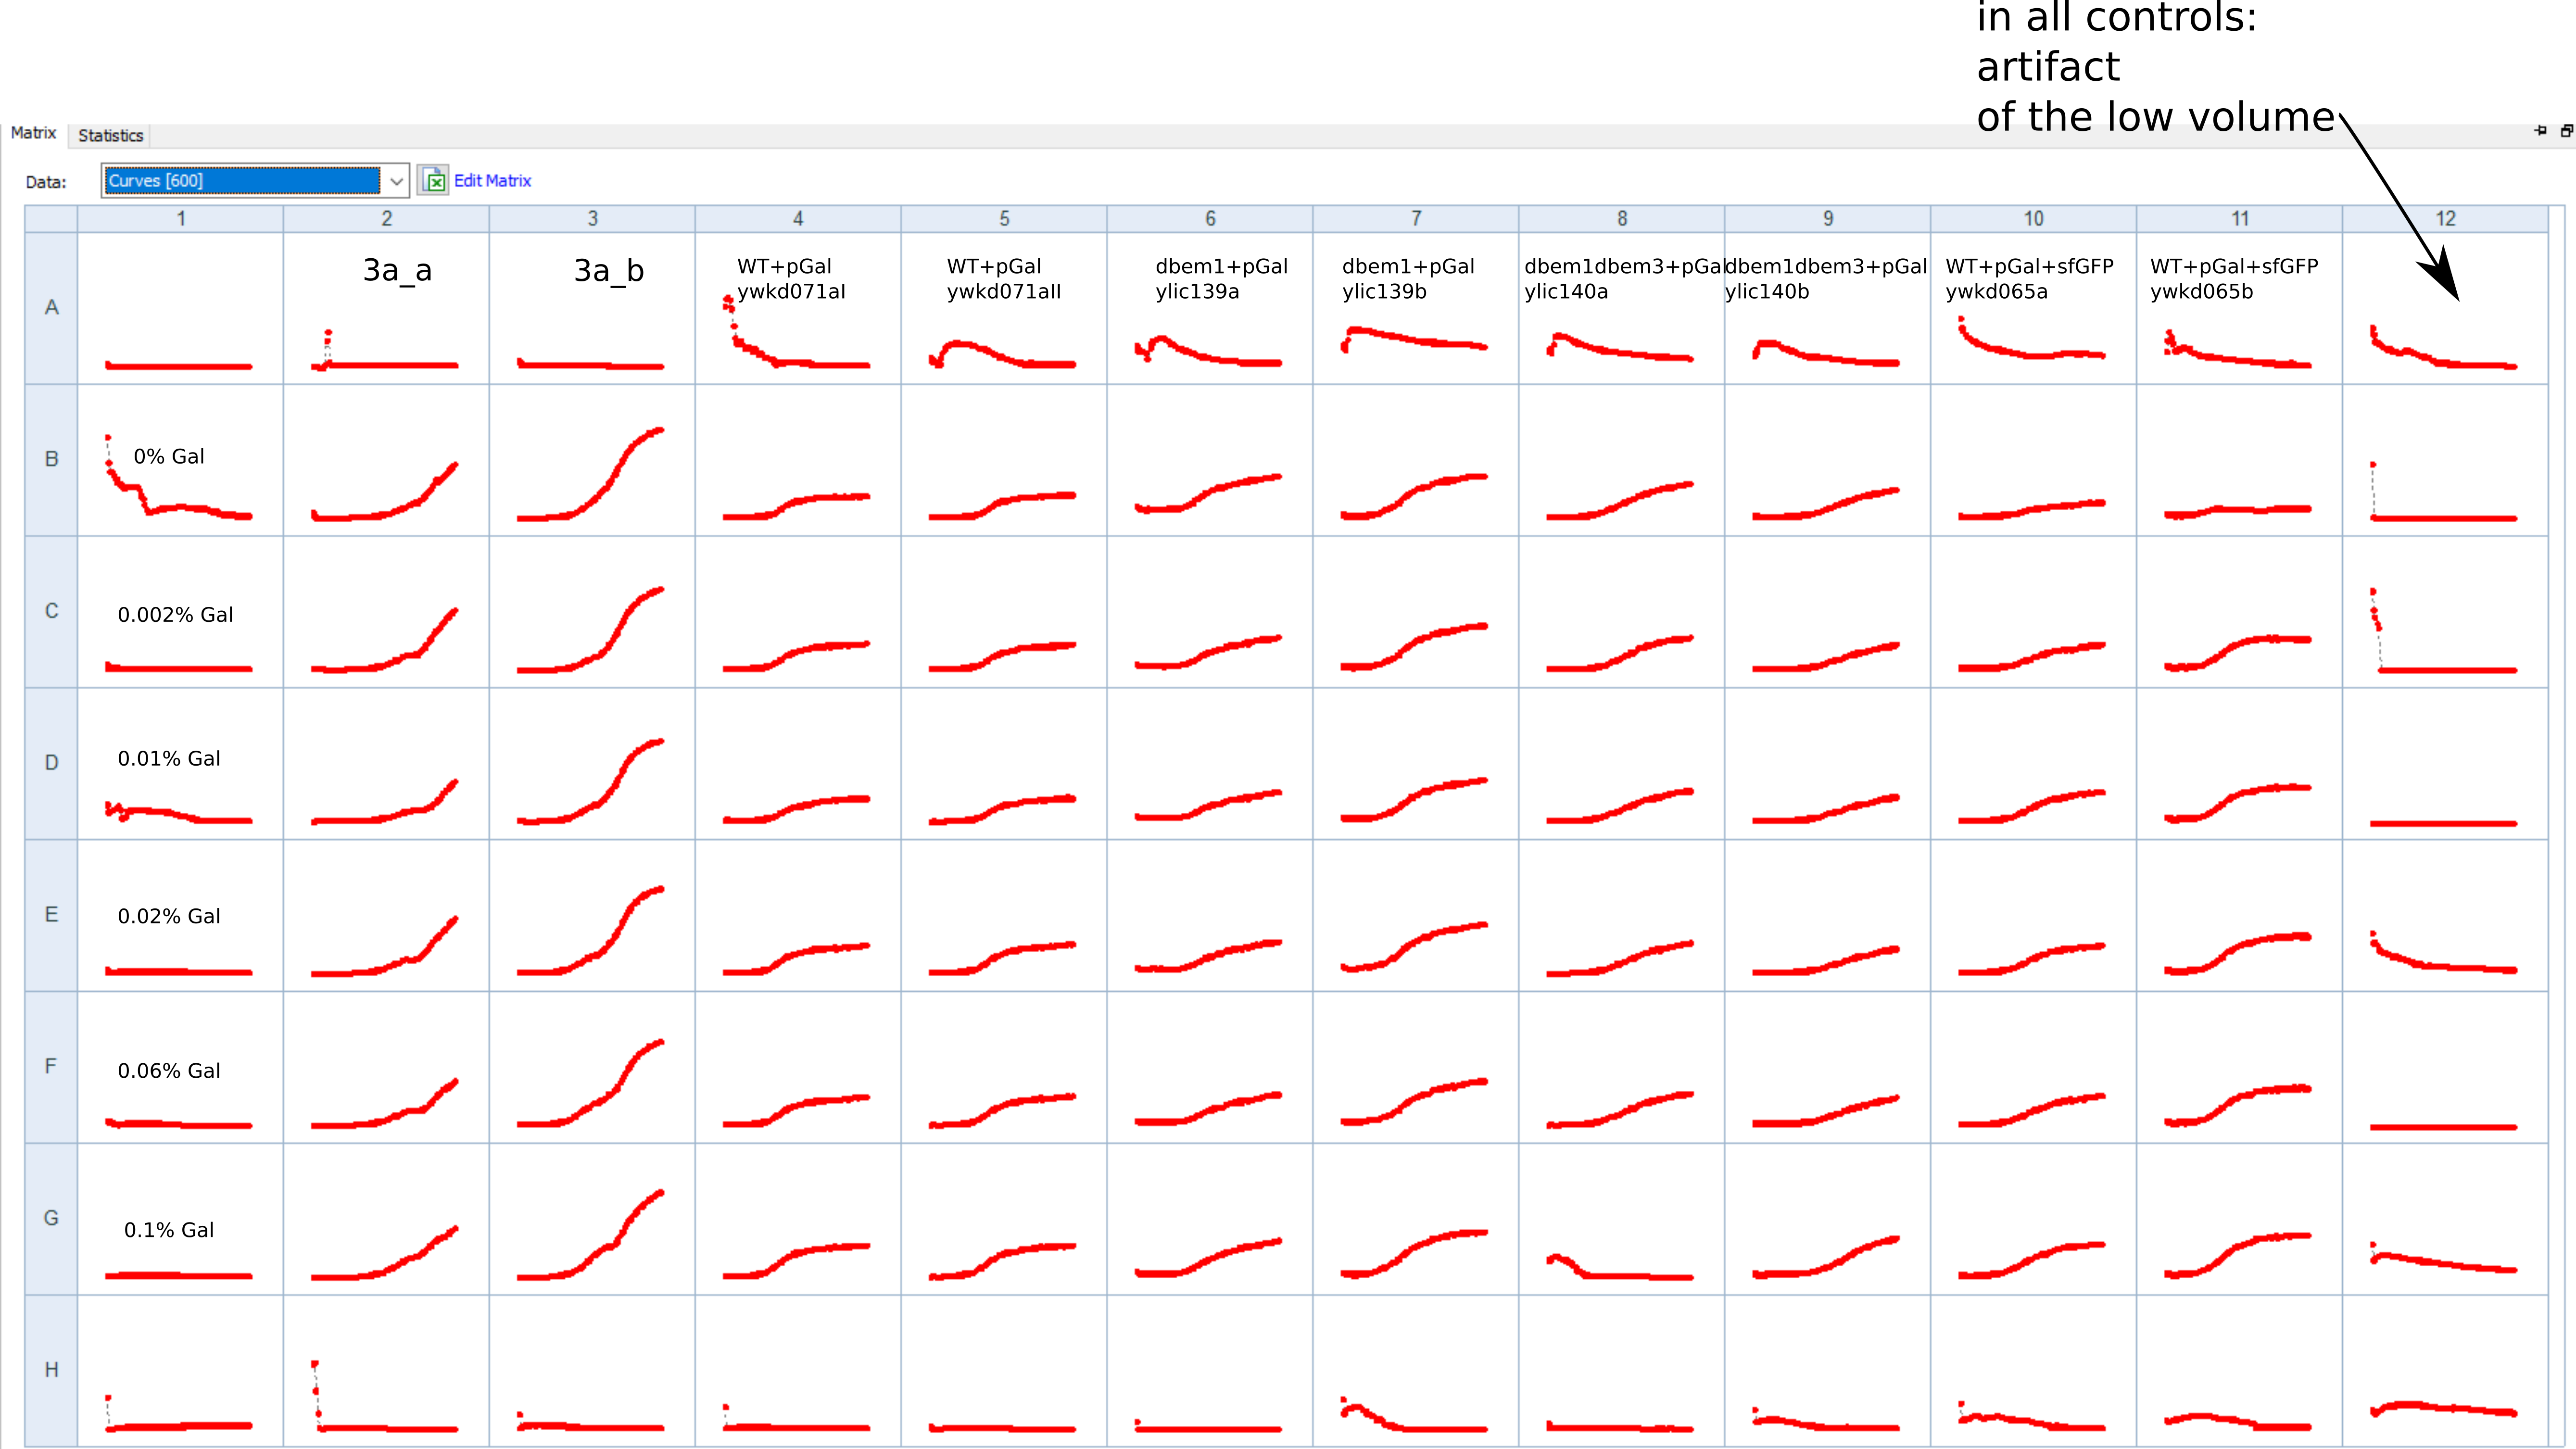Screen dimensions: 2576x1449
Task: Select row C header
Action: pyautogui.click(x=51, y=612)
